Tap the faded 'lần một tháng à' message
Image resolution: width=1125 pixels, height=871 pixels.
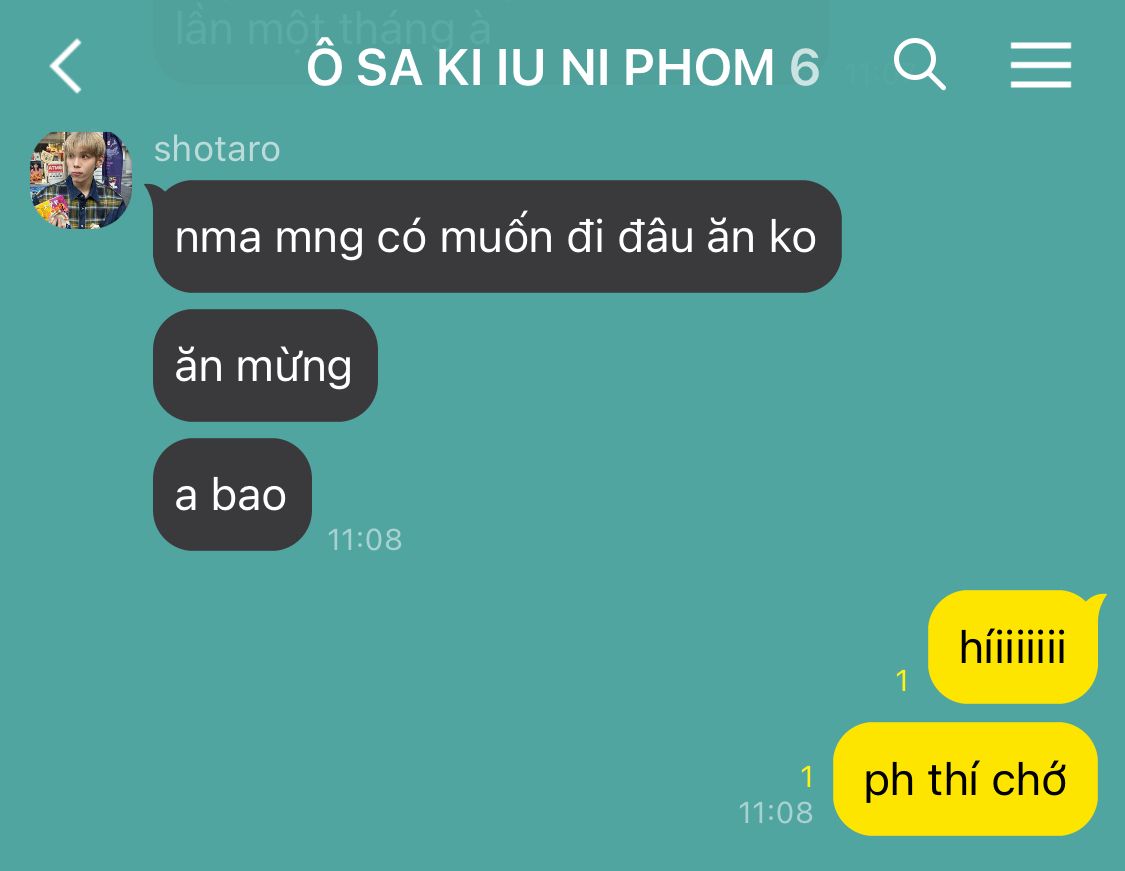tap(333, 29)
